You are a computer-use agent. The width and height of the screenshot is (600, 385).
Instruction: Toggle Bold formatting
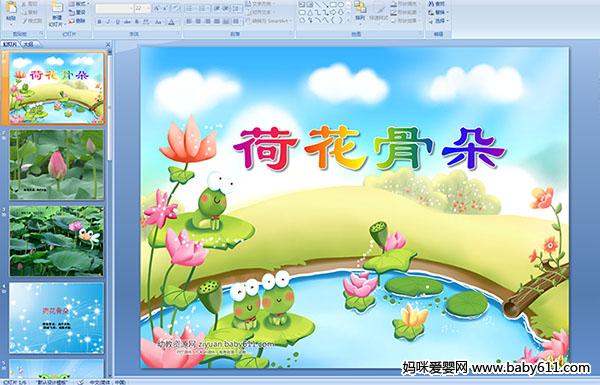click(99, 22)
